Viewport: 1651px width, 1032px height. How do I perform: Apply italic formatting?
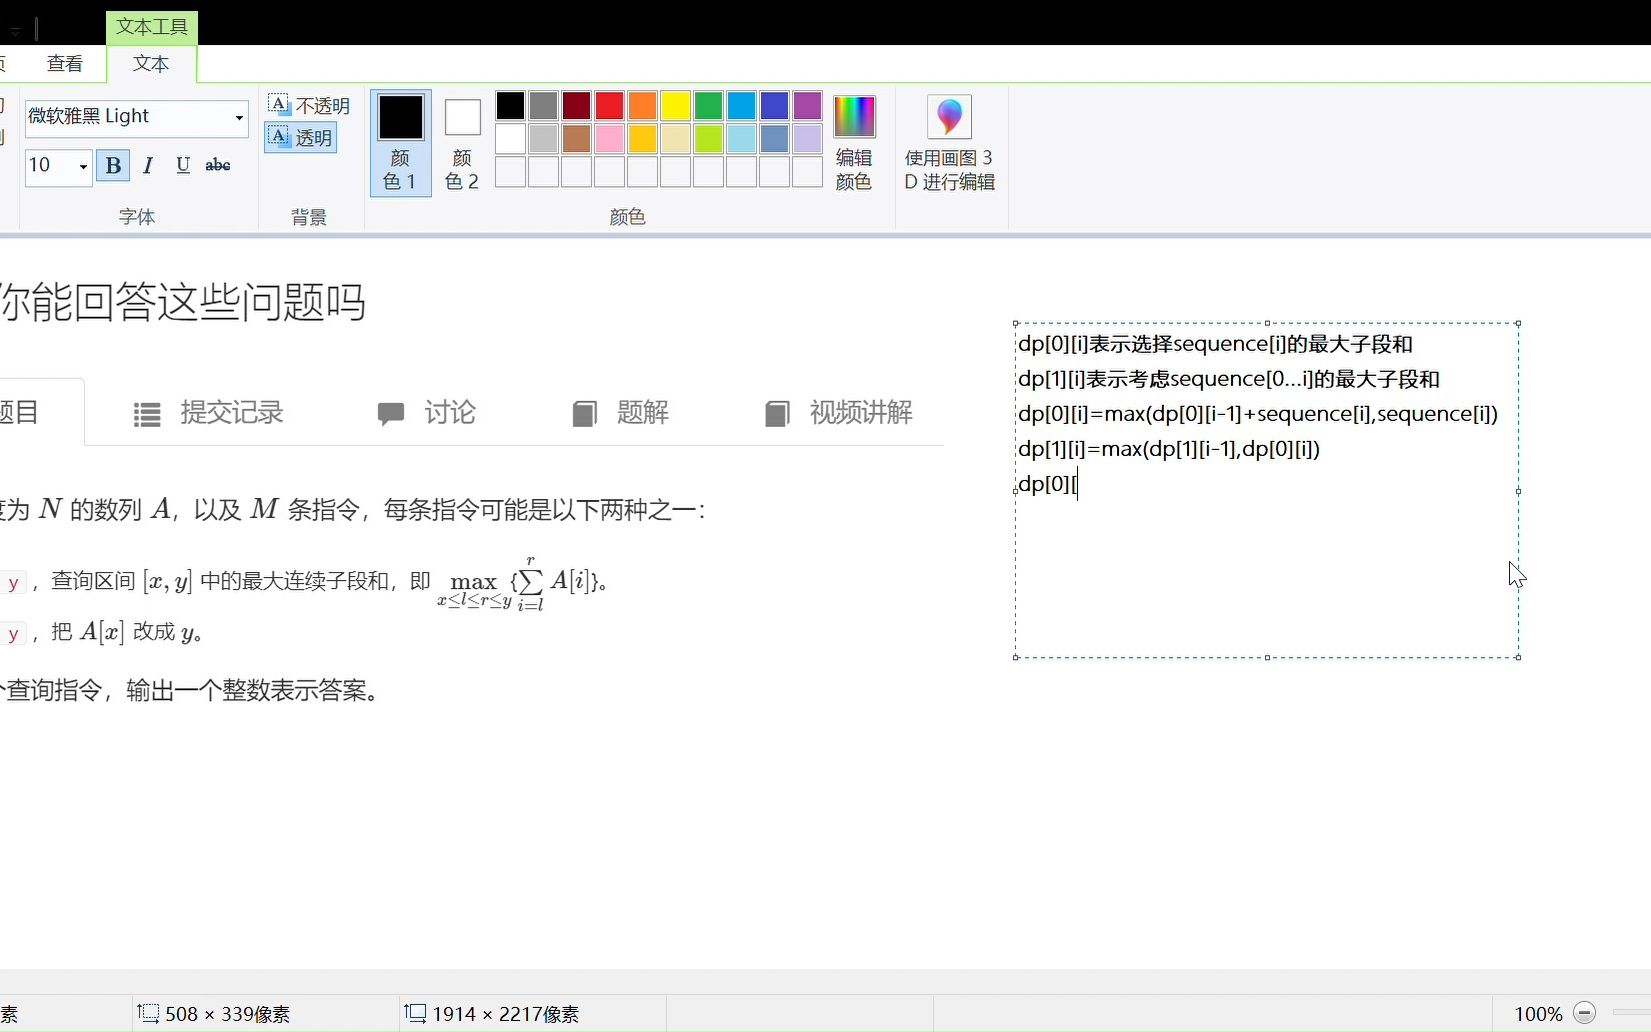coord(147,166)
